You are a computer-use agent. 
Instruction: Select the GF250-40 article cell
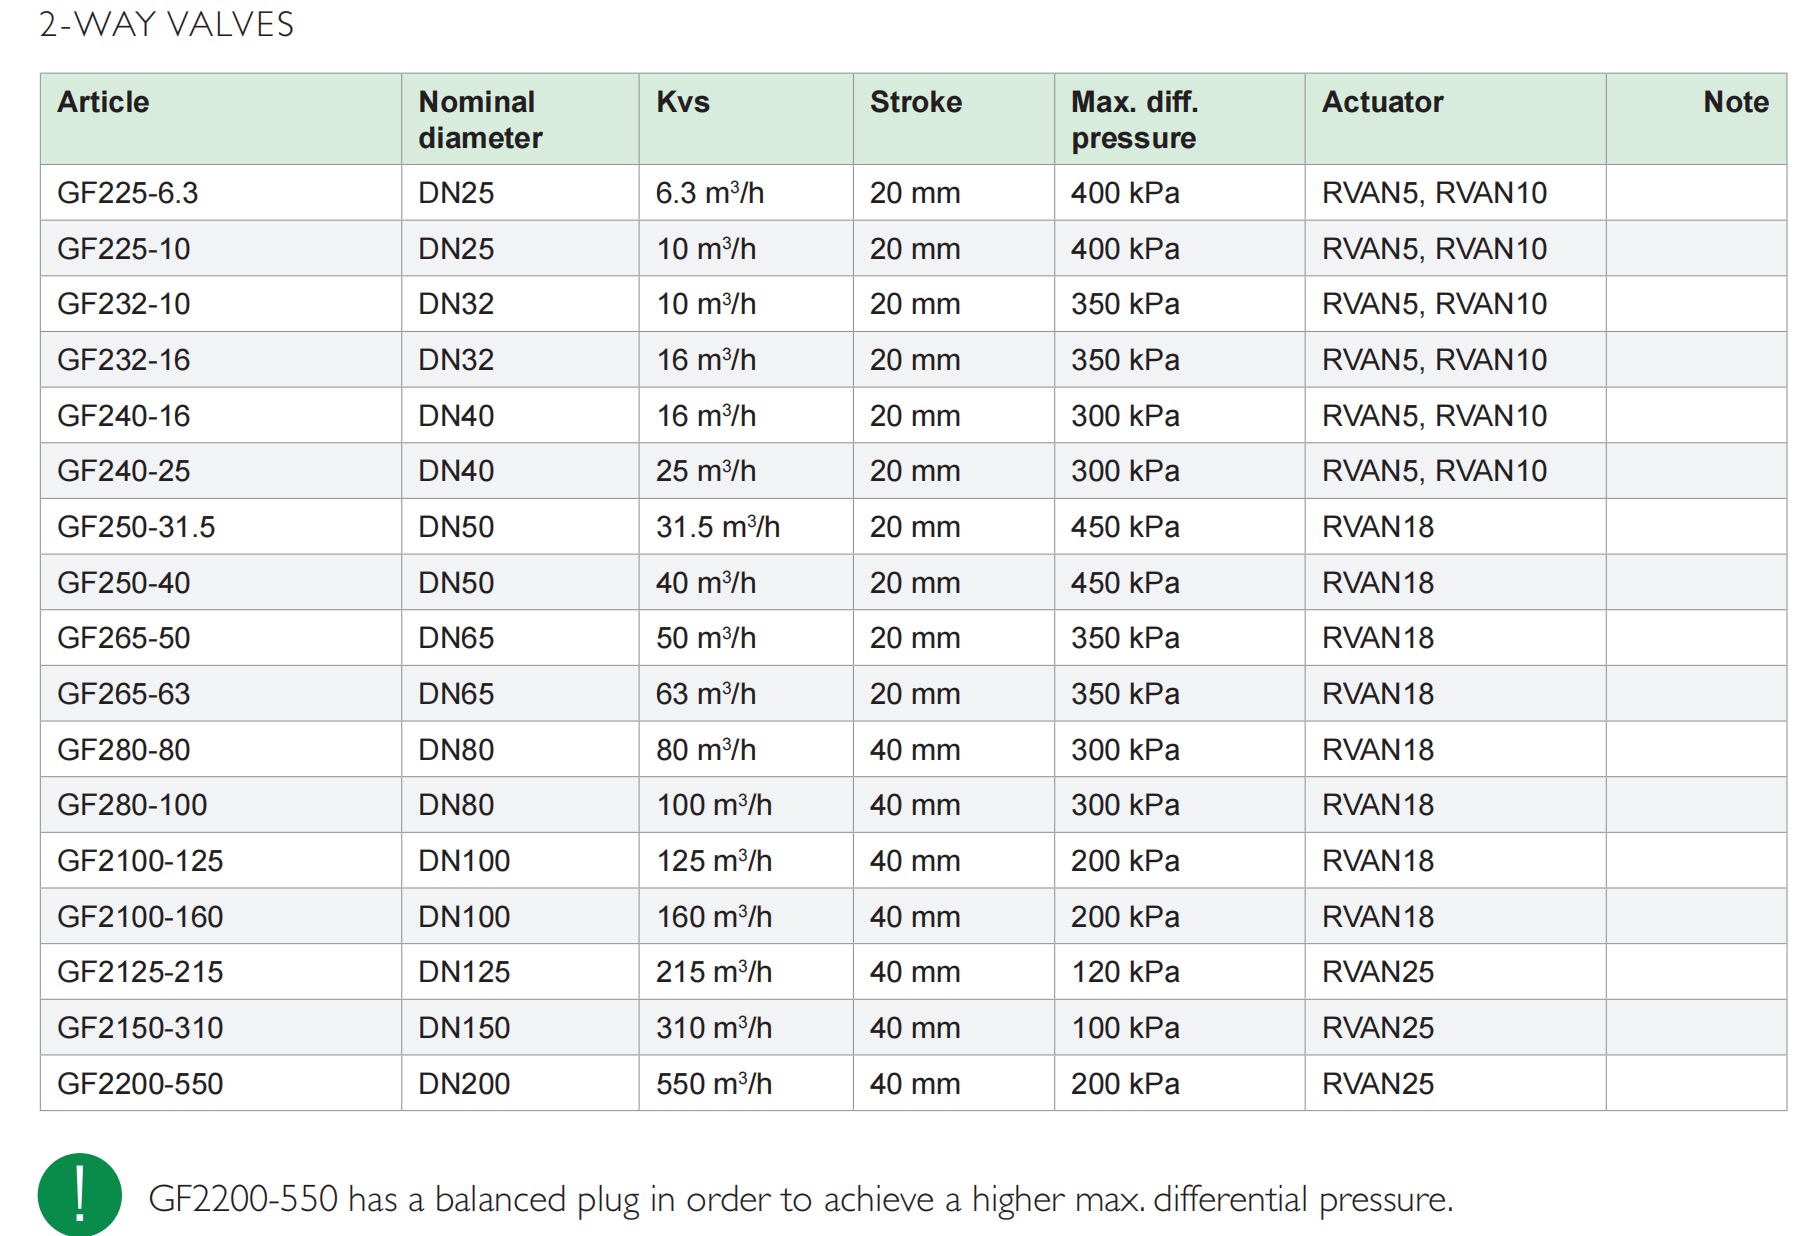pos(123,583)
